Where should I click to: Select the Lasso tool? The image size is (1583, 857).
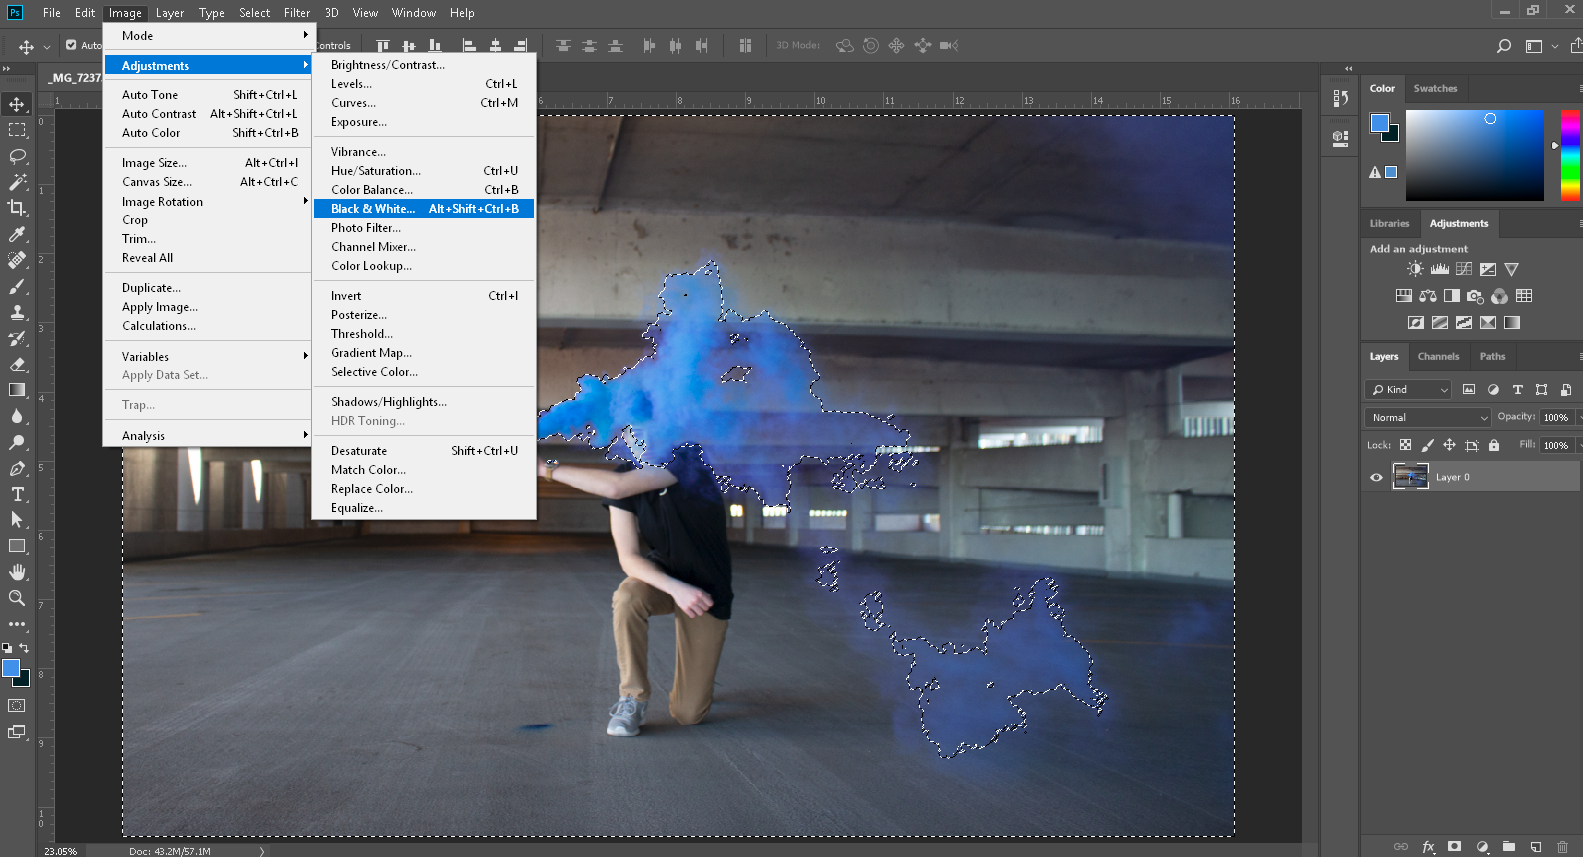coord(17,156)
